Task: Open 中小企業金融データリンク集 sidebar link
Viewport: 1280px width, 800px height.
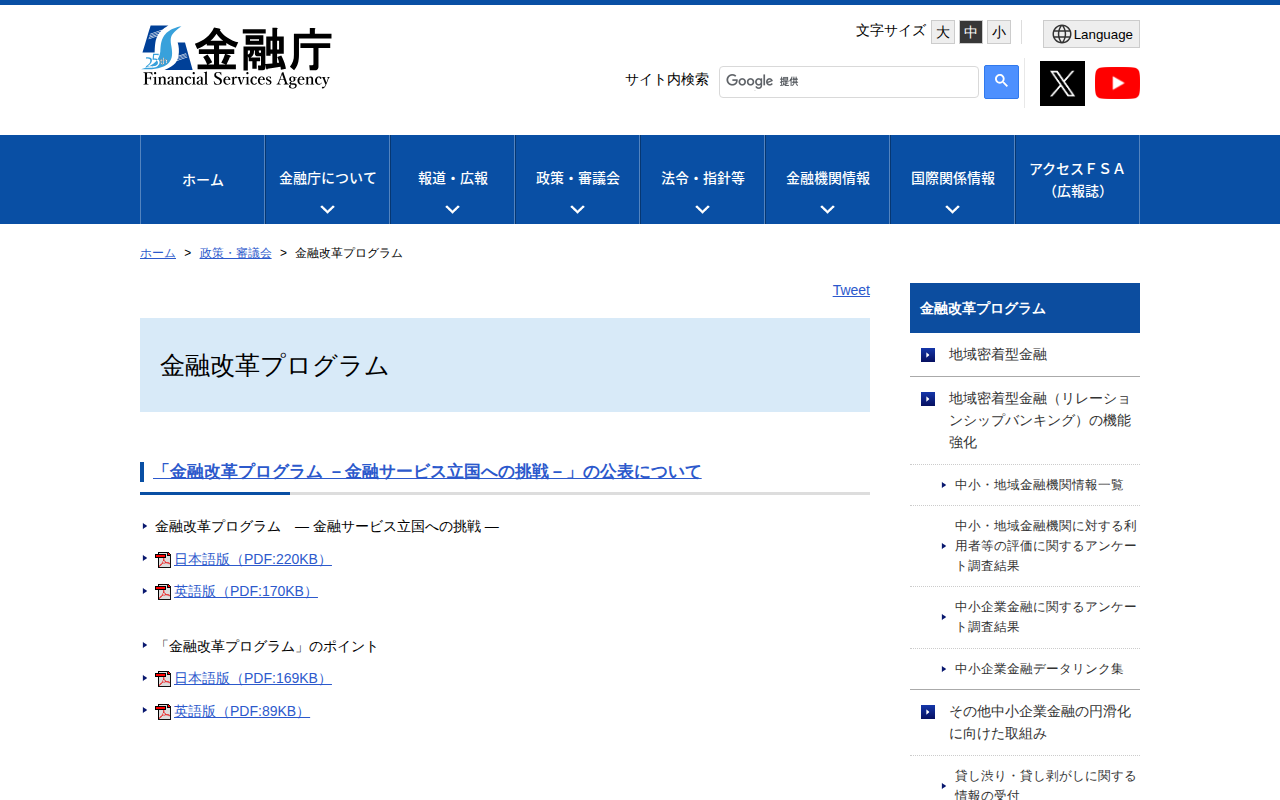Action: click(x=1039, y=669)
